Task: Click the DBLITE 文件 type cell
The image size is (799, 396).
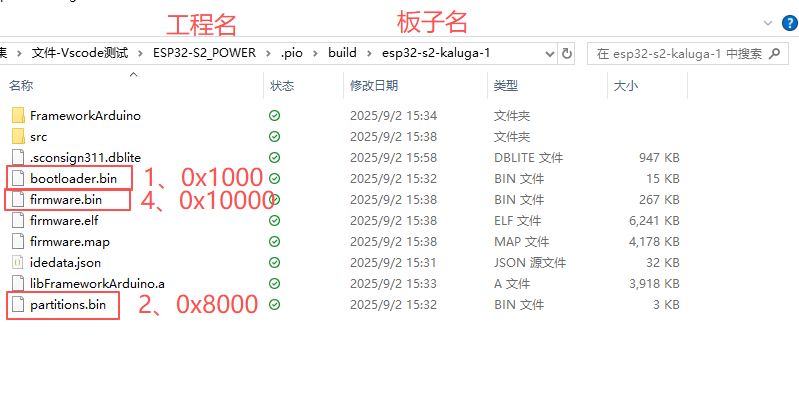Action: coord(528,157)
